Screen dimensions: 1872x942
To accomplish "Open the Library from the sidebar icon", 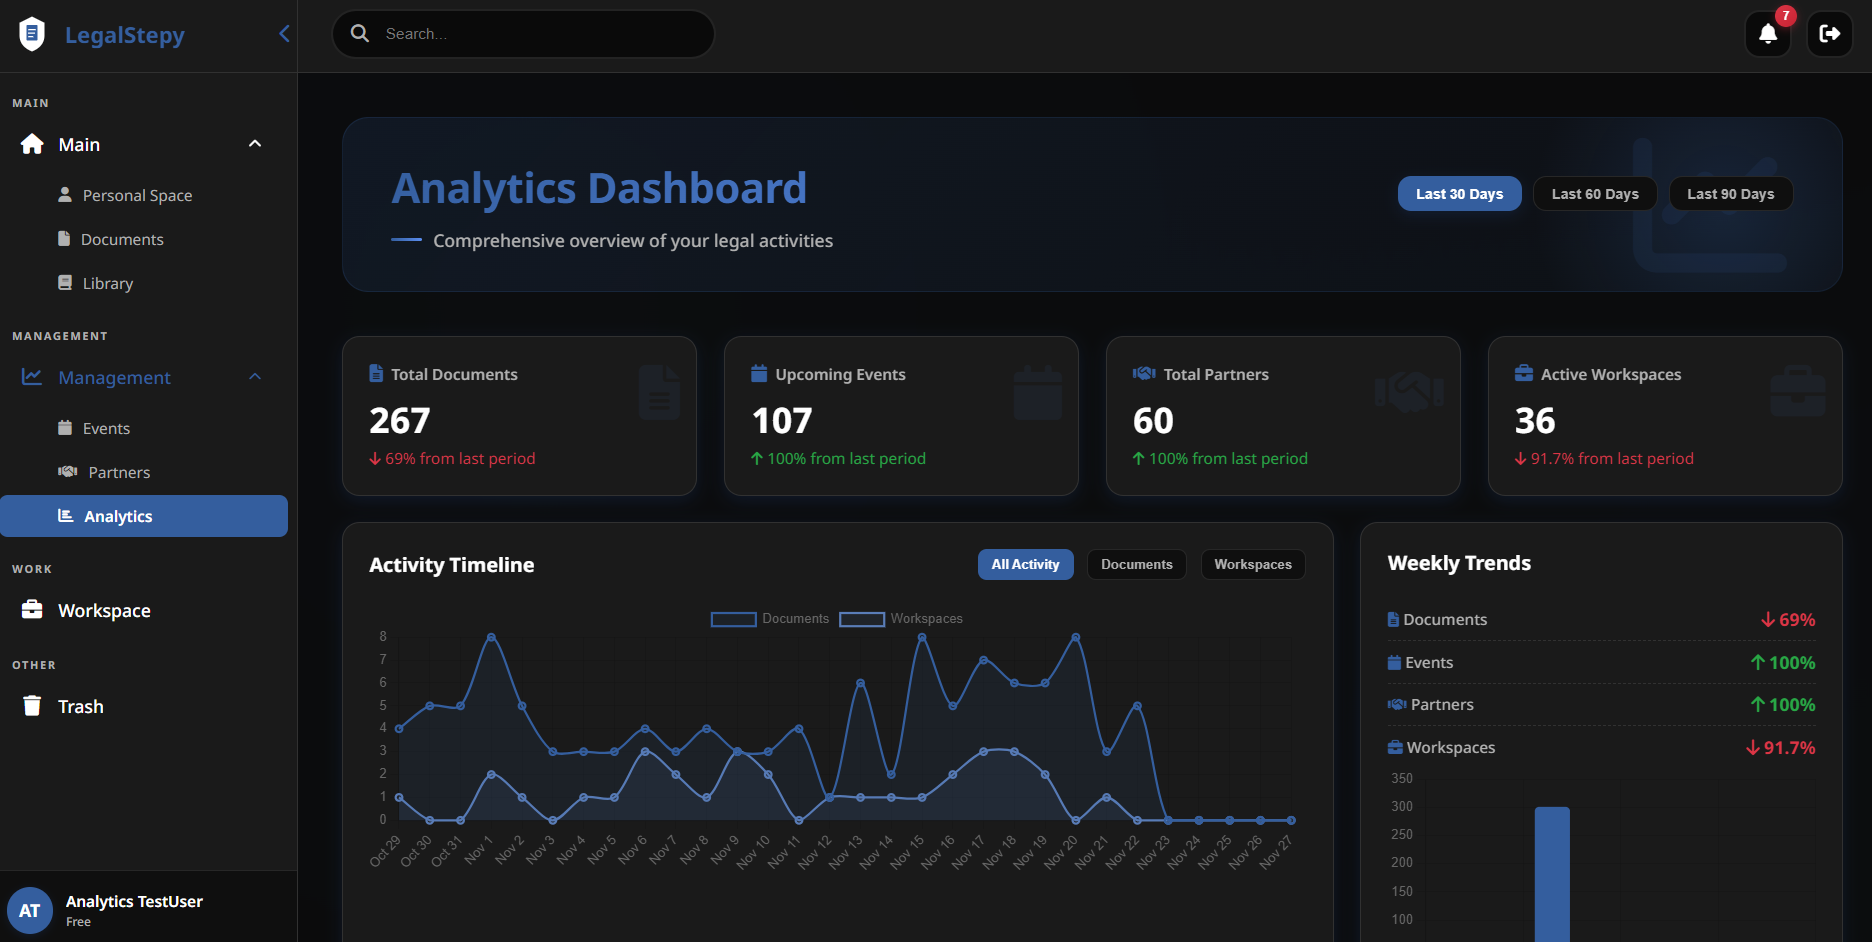I will [x=65, y=283].
